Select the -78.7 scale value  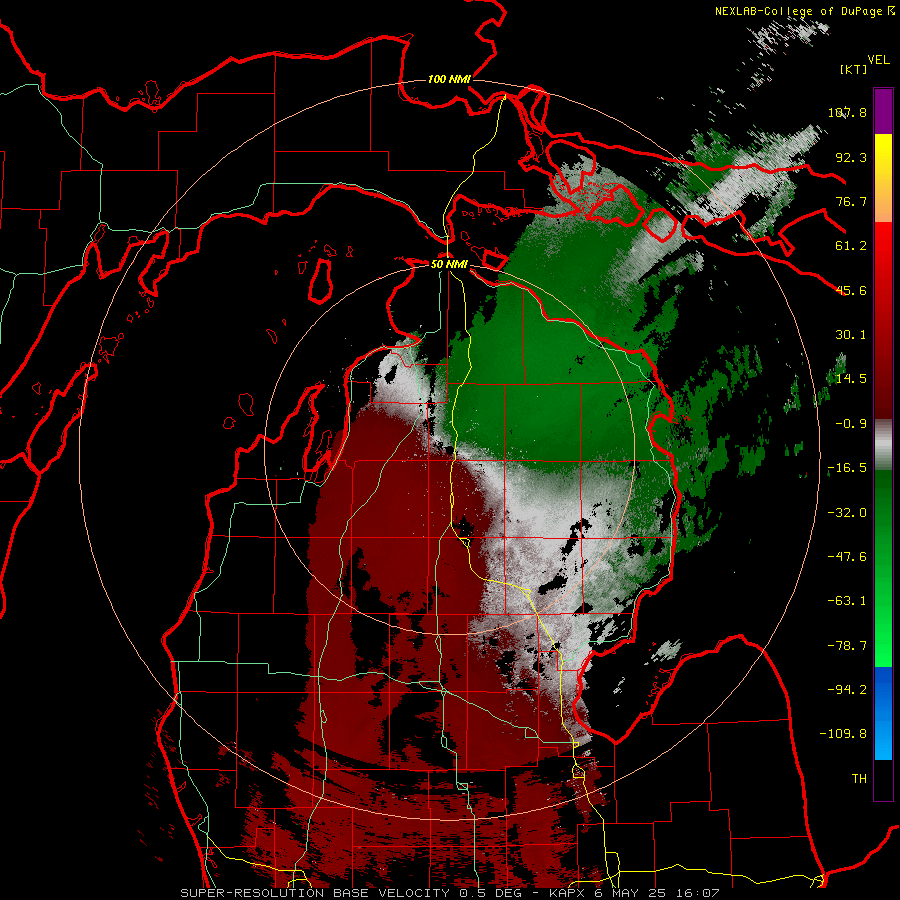tap(847, 646)
